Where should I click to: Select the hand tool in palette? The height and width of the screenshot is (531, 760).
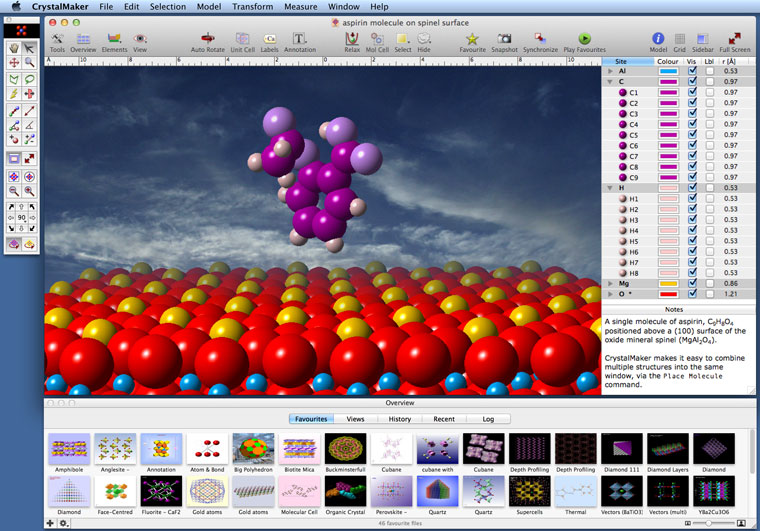(x=14, y=48)
